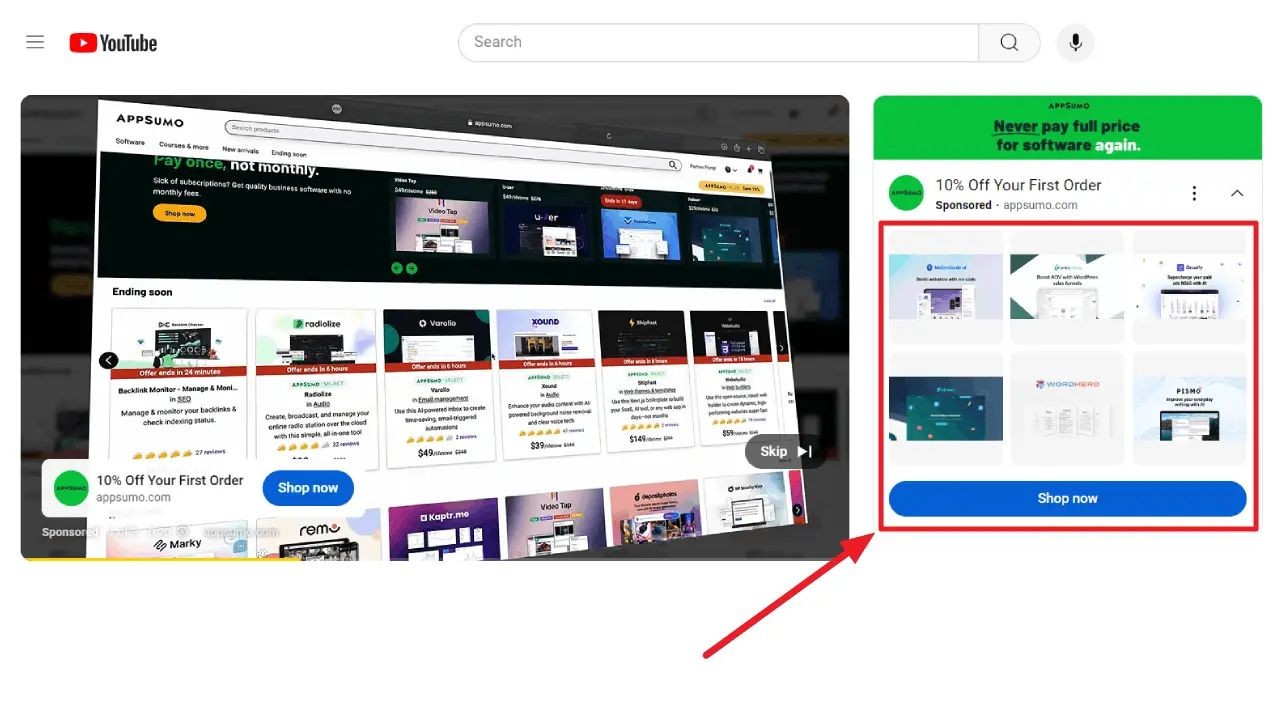Image resolution: width=1280 pixels, height=720 pixels.
Task: Open the 'Never pay full price' banner
Action: pos(1067,127)
